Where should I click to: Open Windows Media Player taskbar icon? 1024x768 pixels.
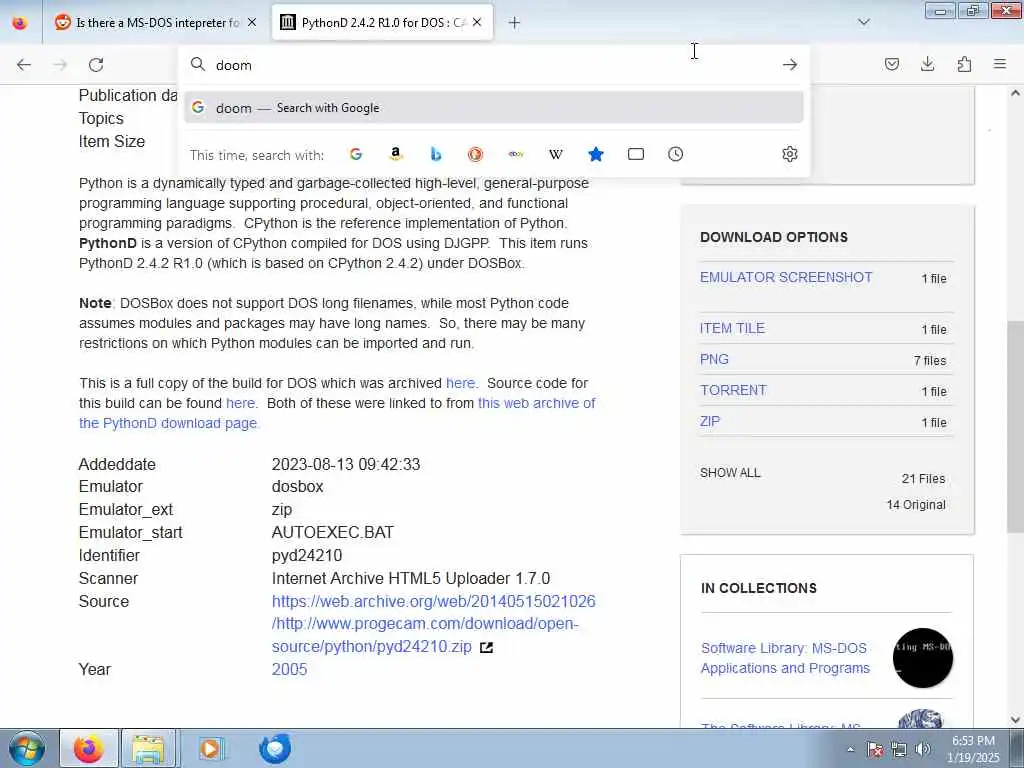(211, 748)
